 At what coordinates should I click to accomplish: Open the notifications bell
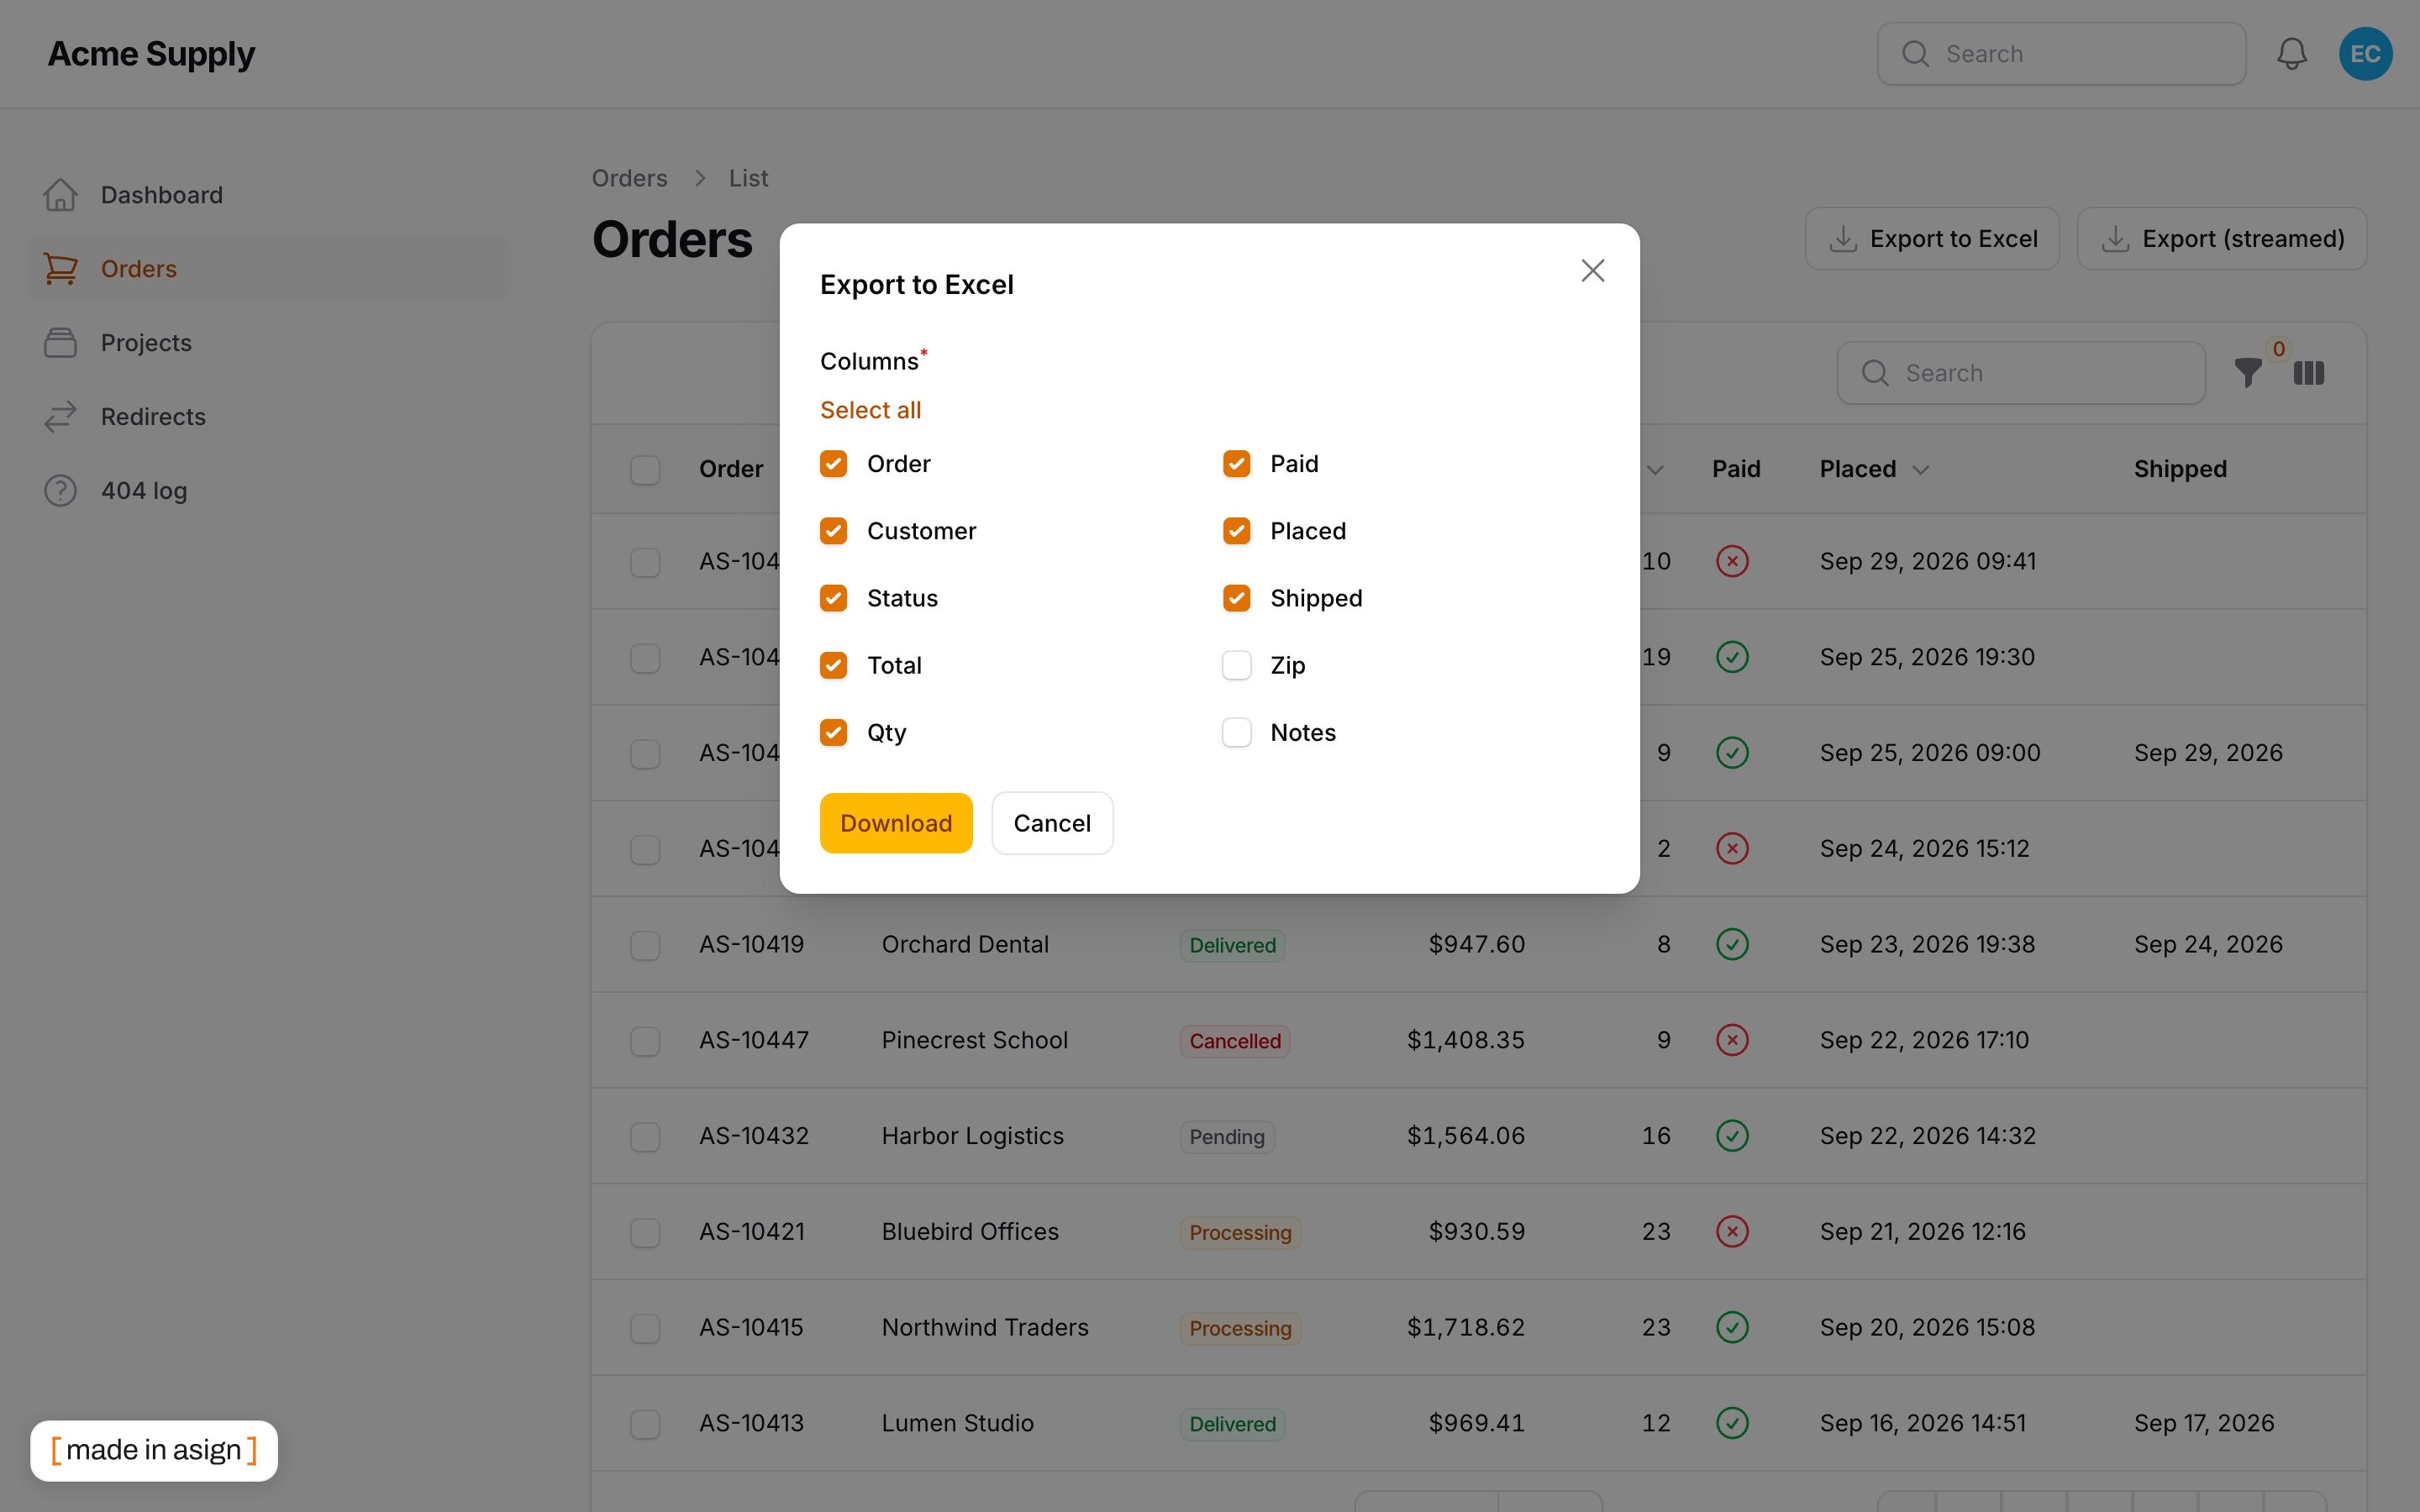(x=2291, y=54)
